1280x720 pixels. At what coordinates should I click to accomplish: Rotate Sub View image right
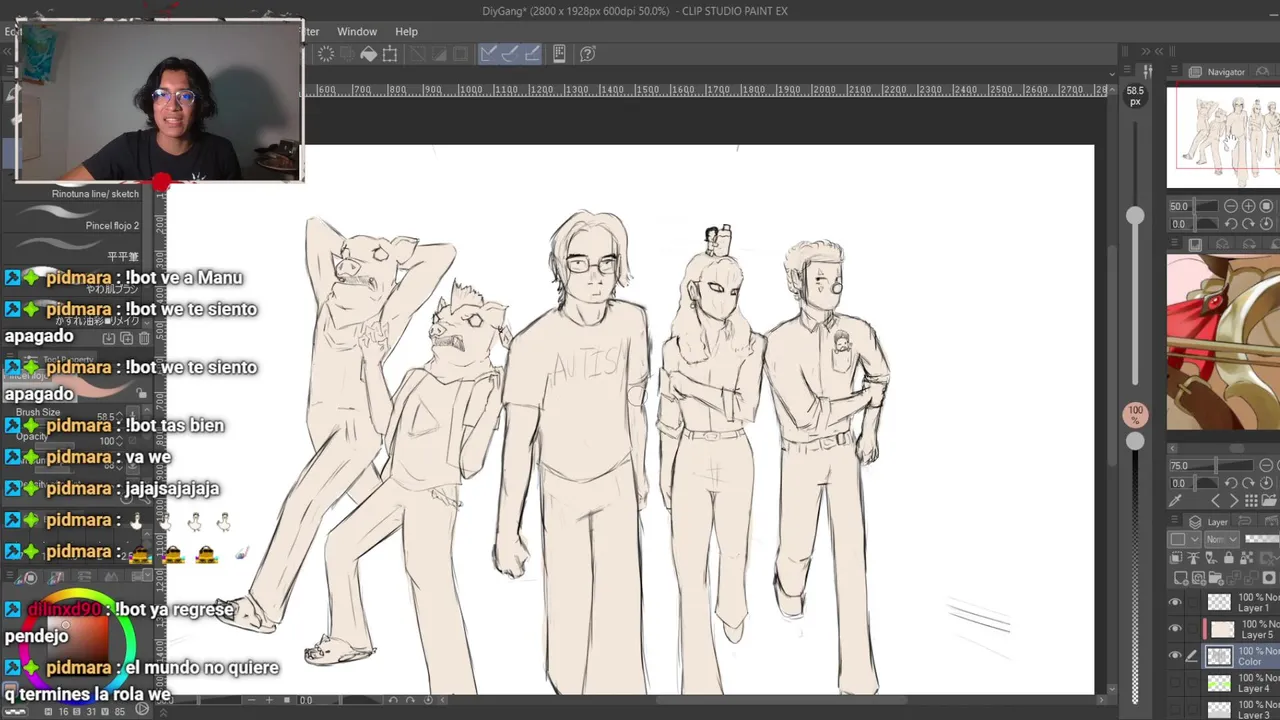coord(1248,483)
